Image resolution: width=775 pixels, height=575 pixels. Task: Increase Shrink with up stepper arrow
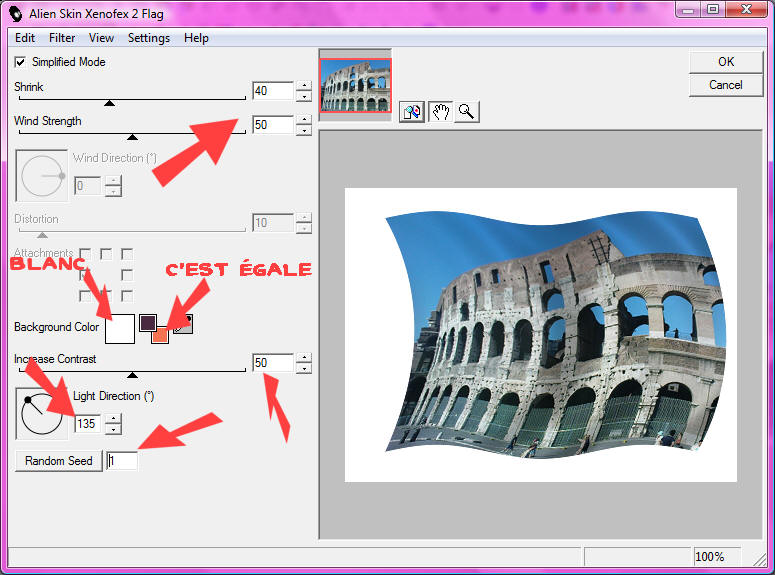tap(304, 86)
